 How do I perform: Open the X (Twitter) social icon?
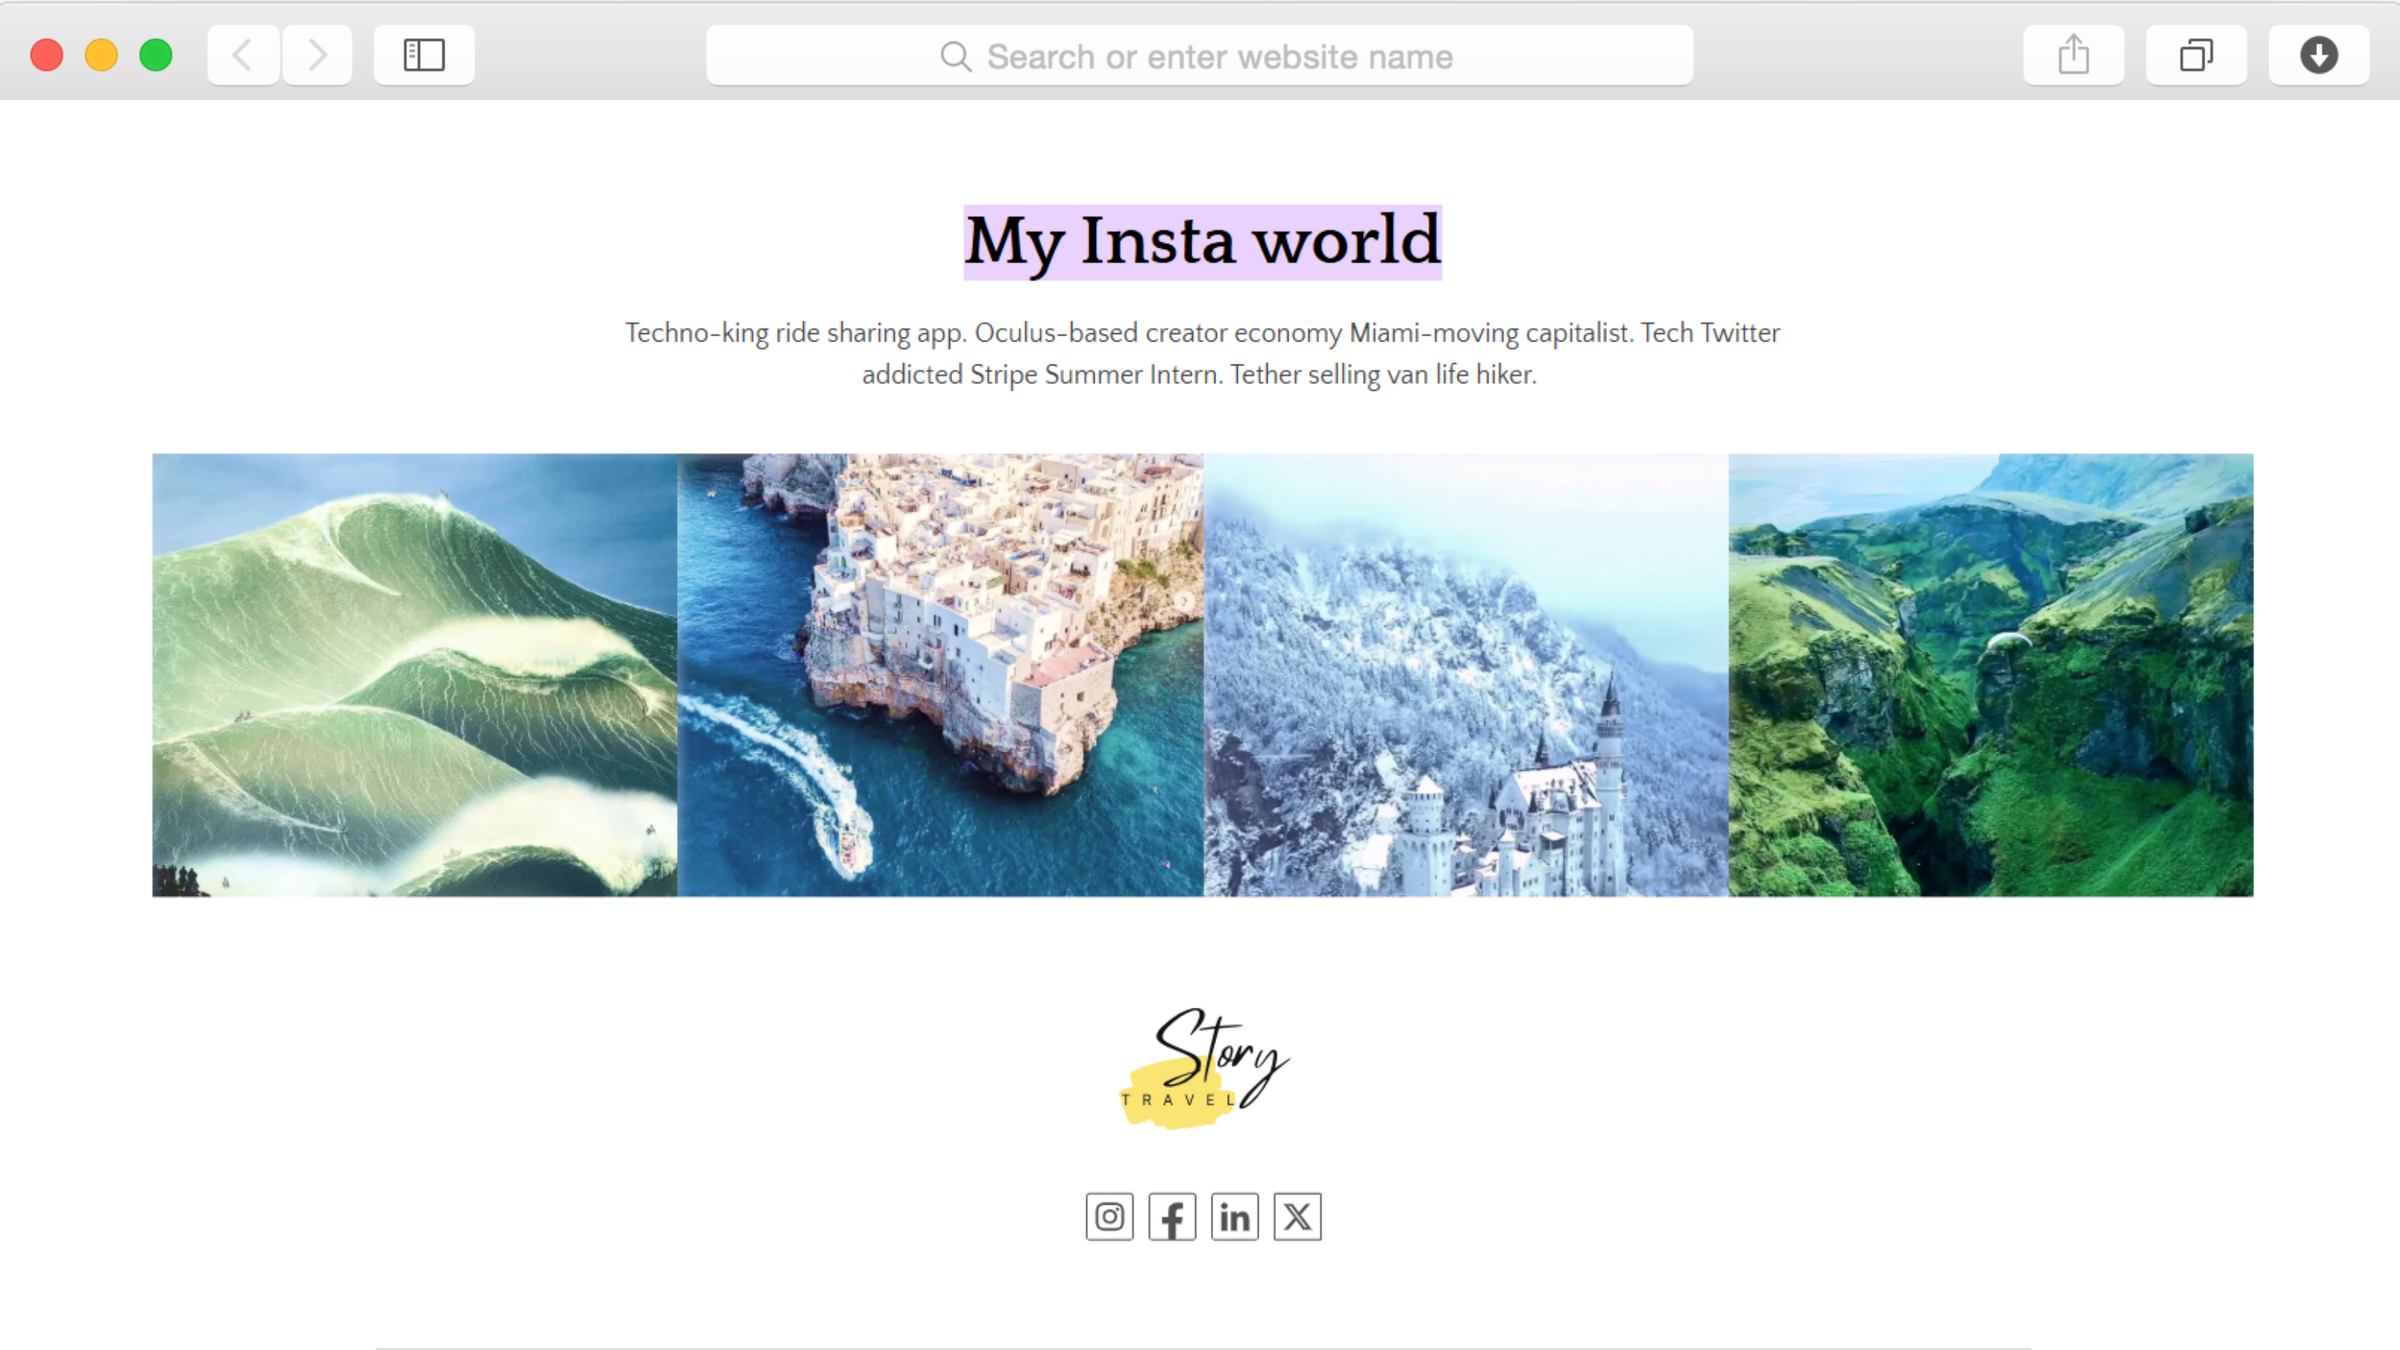pos(1297,1216)
